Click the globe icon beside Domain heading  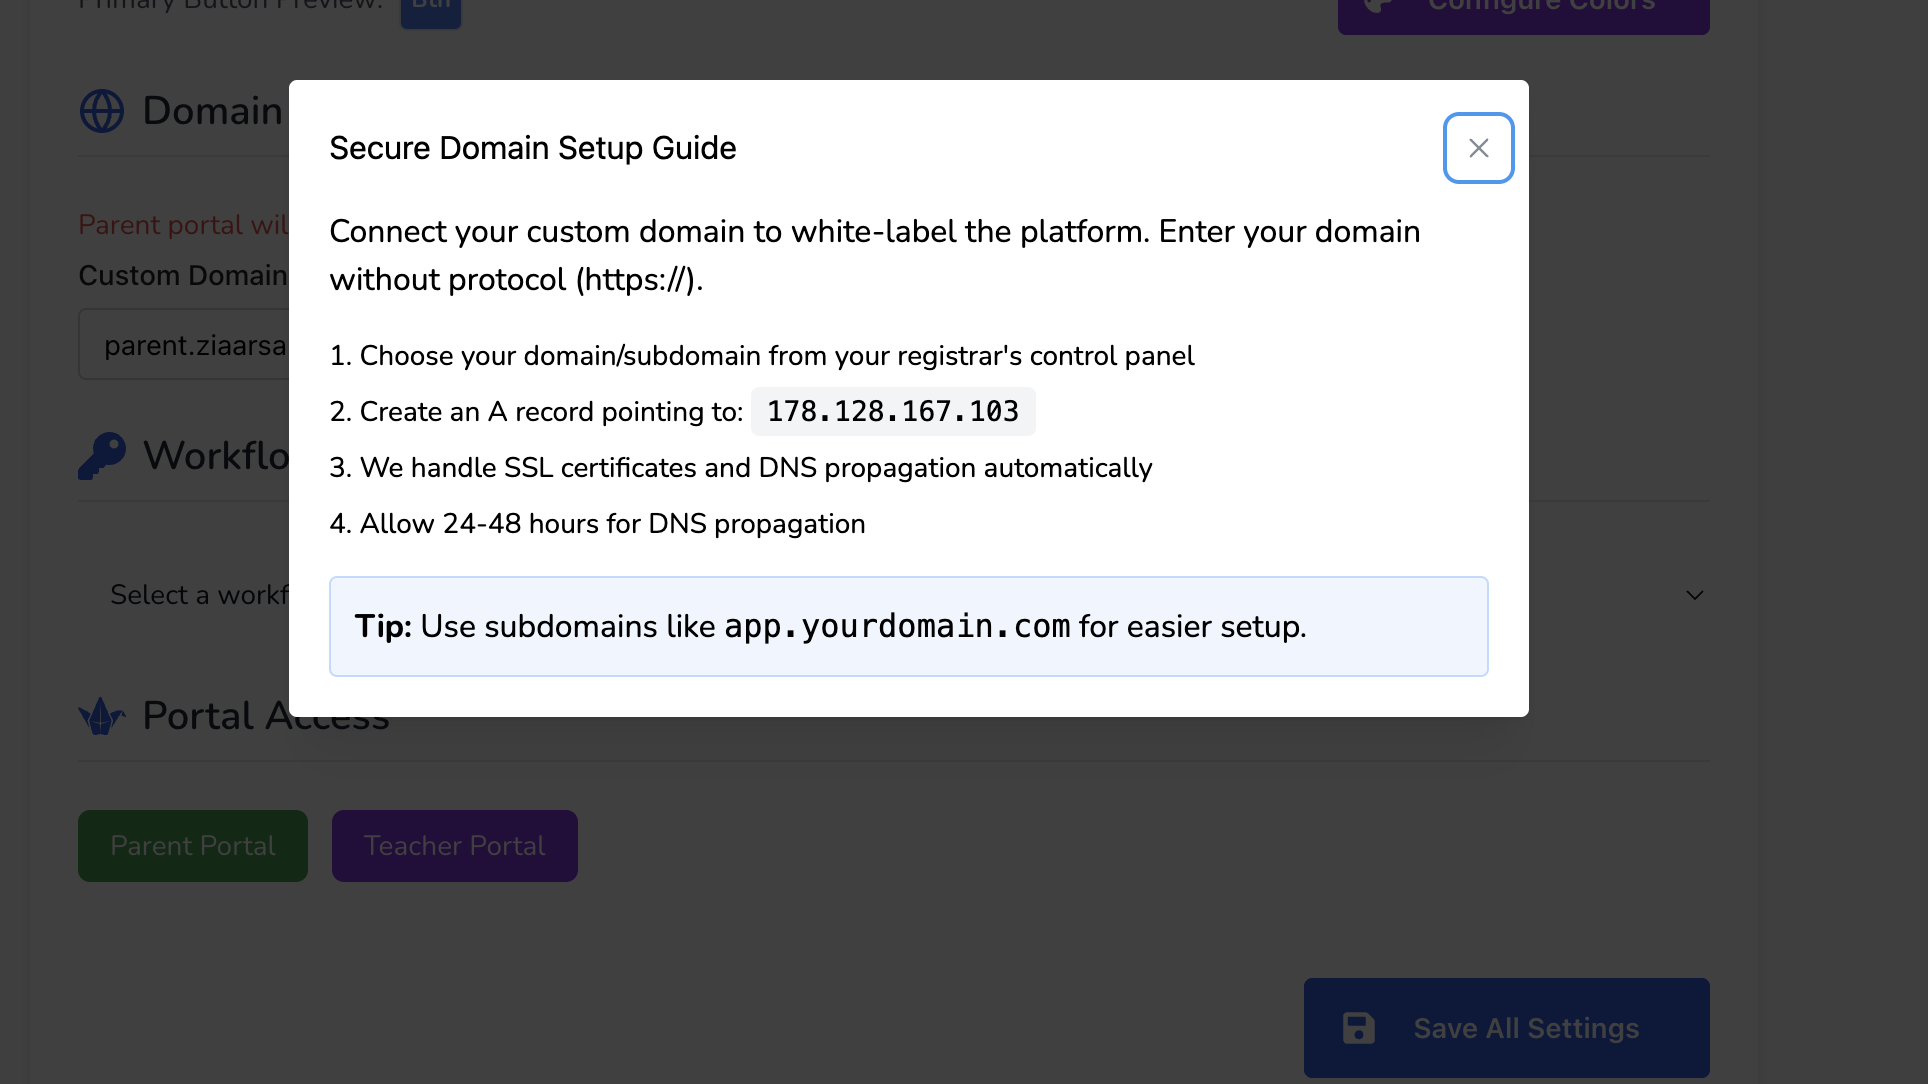pyautogui.click(x=102, y=111)
